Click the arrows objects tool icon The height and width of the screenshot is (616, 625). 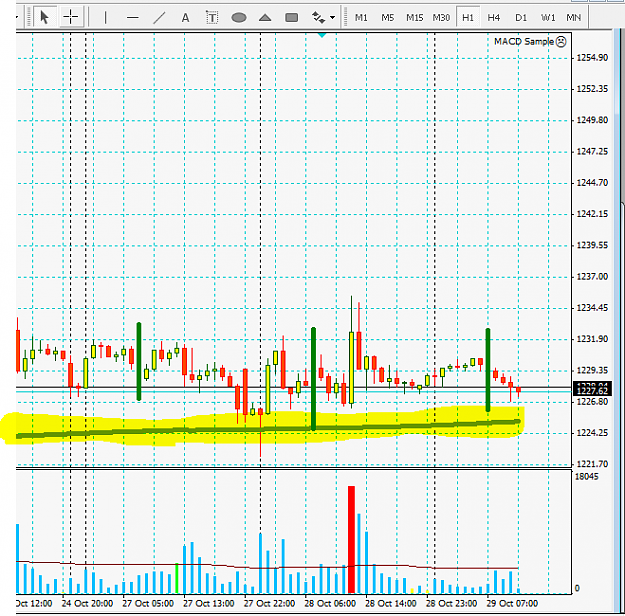click(x=318, y=18)
